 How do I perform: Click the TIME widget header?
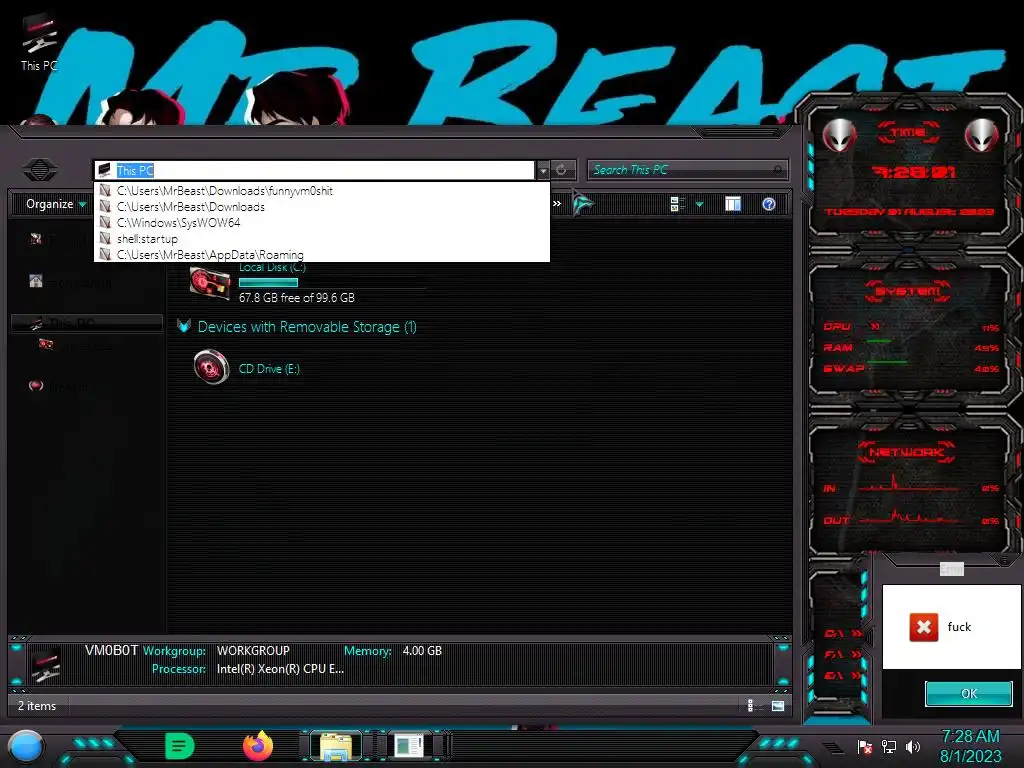908,133
